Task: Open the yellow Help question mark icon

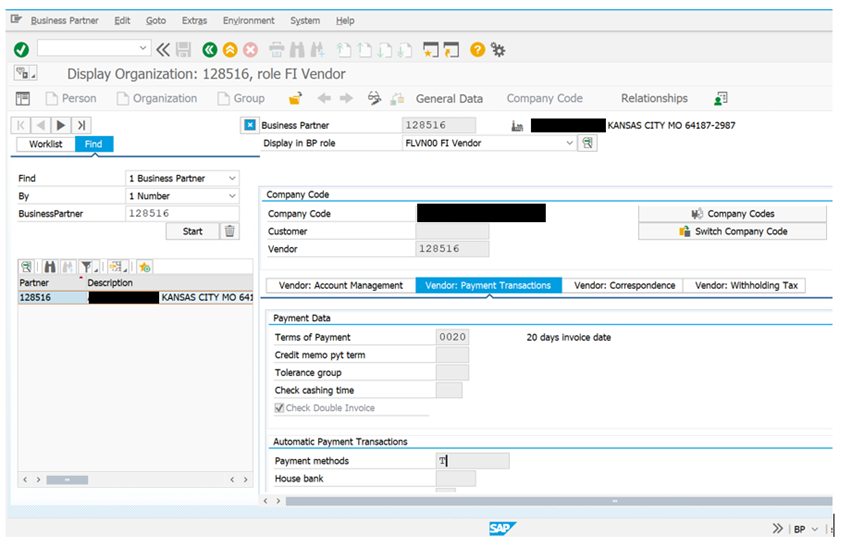Action: pos(477,49)
